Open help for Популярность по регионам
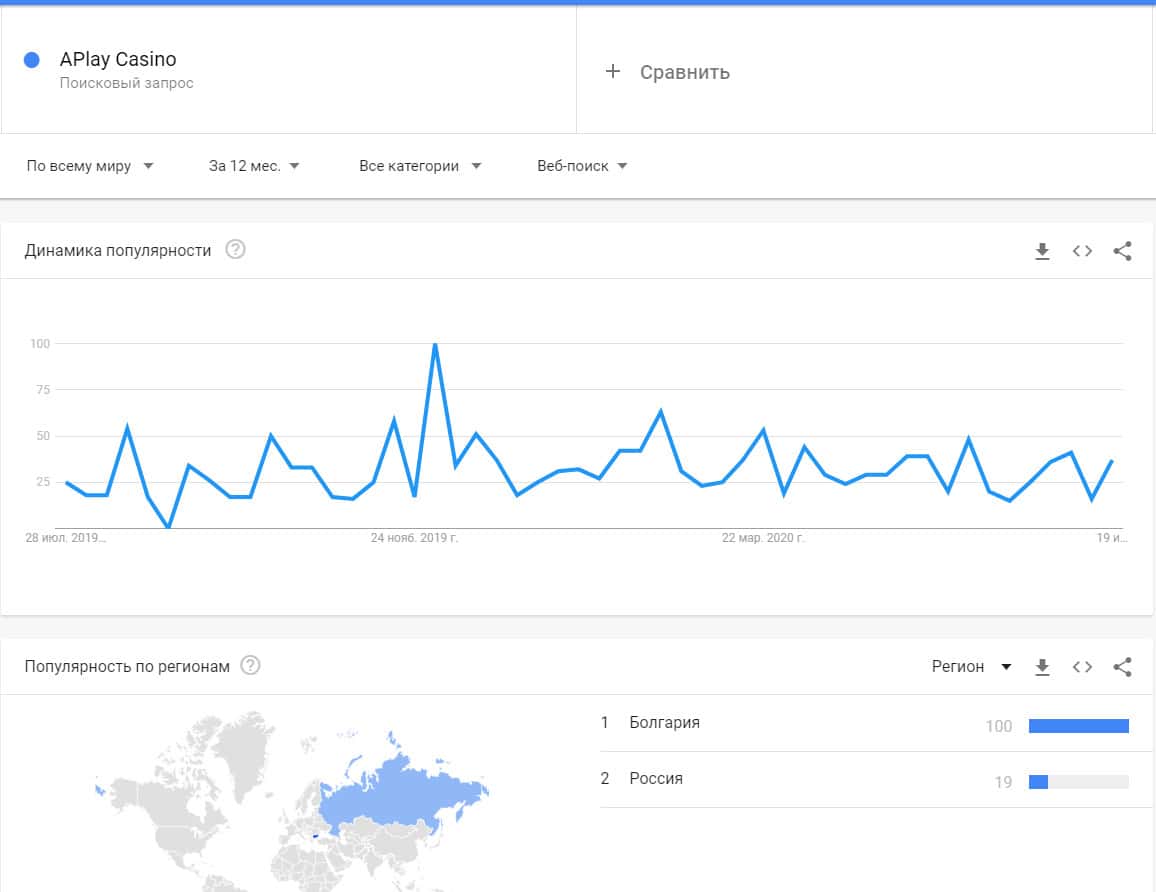The image size is (1156, 892). [x=250, y=666]
